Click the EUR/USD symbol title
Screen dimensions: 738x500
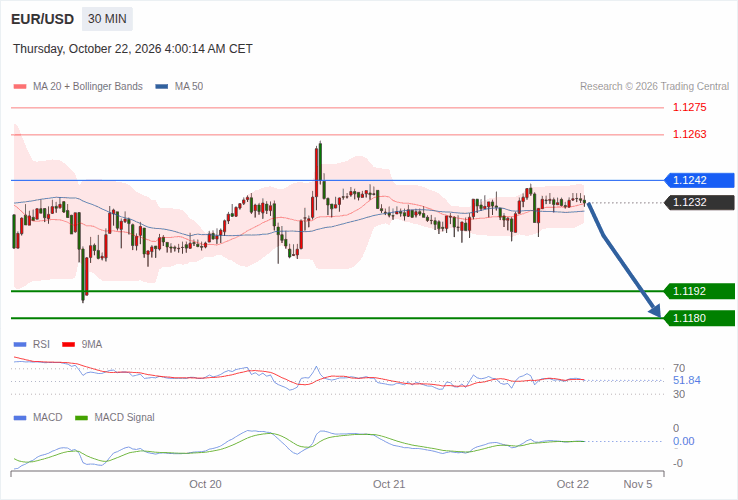coord(42,19)
